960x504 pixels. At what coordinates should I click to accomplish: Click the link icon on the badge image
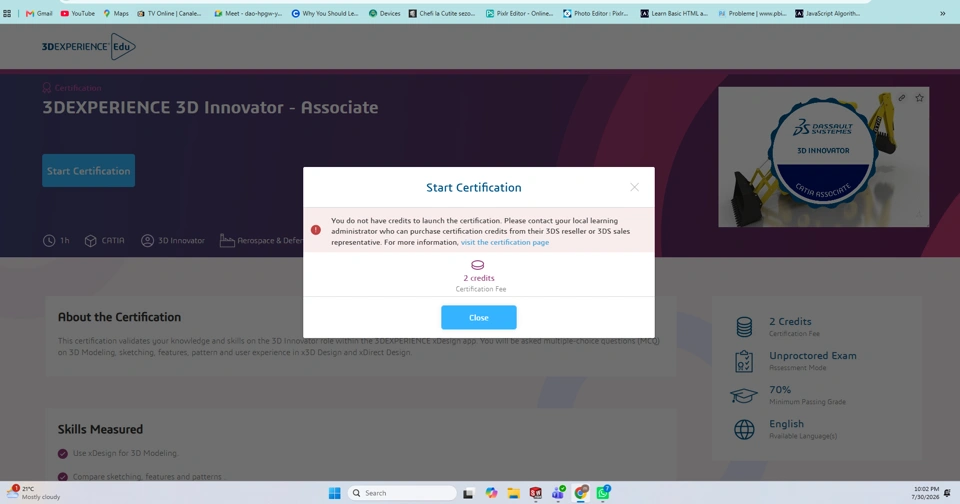(x=902, y=98)
